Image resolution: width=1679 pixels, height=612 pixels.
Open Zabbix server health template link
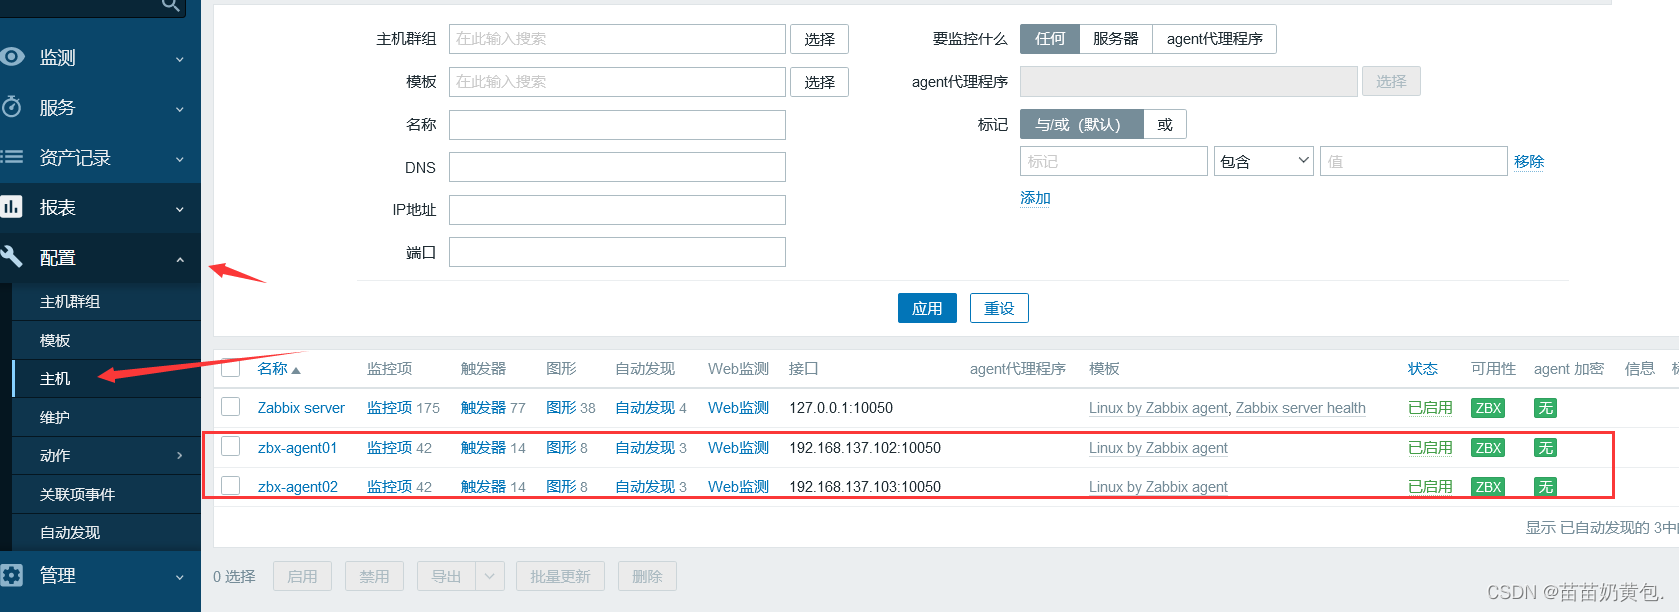(x=1301, y=408)
